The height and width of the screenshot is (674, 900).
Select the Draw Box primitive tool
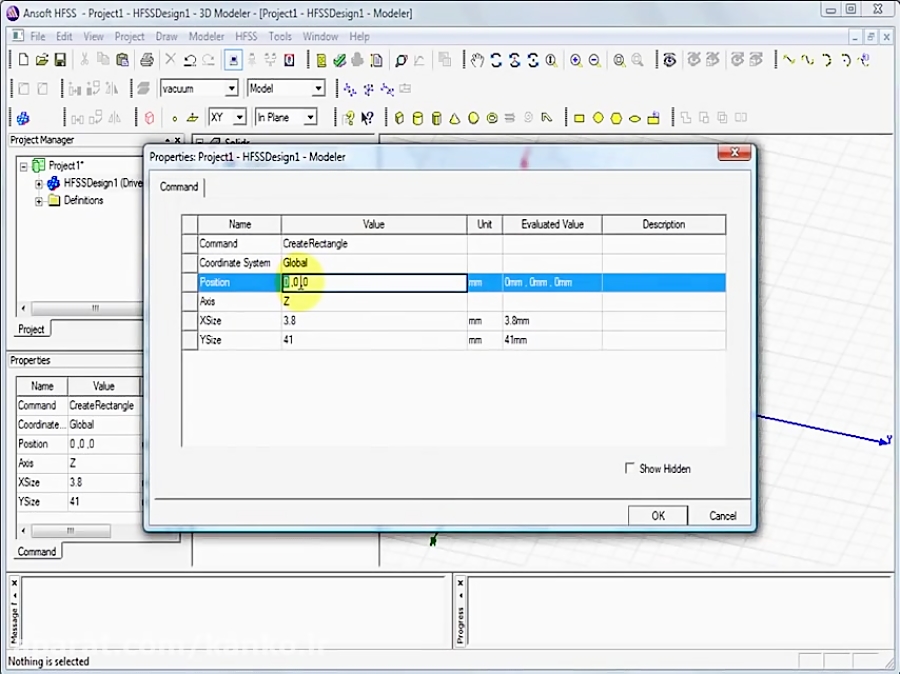pos(399,117)
